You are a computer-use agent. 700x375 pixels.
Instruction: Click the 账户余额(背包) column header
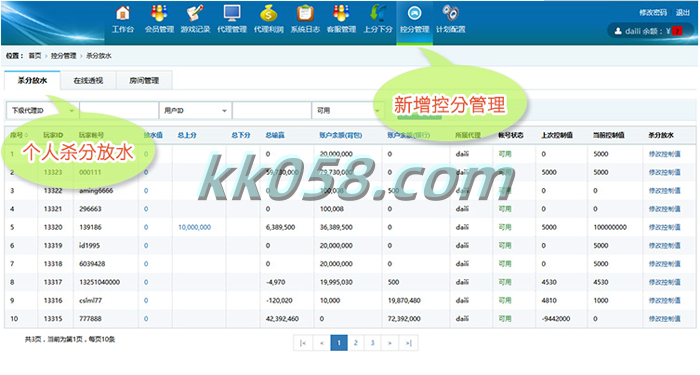[341, 135]
